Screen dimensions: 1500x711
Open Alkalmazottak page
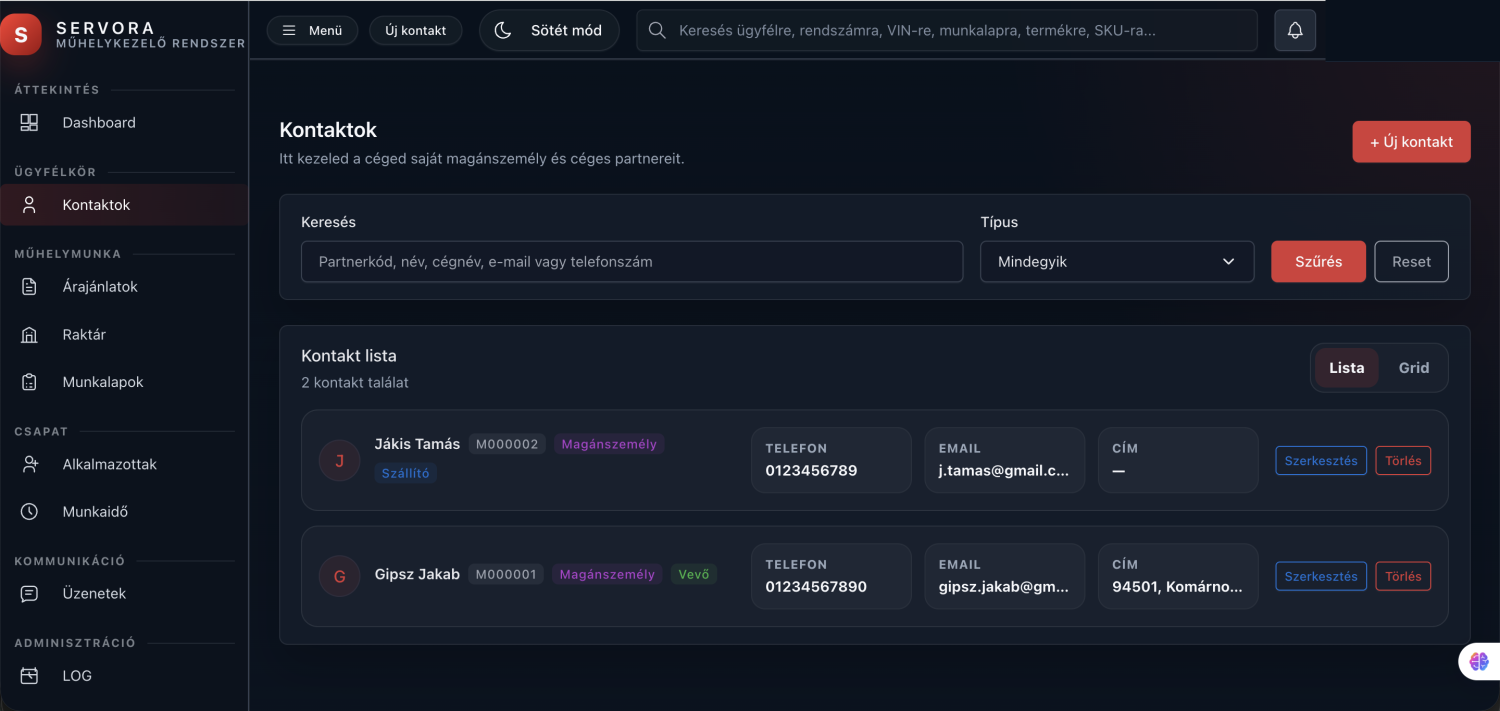pos(124,464)
